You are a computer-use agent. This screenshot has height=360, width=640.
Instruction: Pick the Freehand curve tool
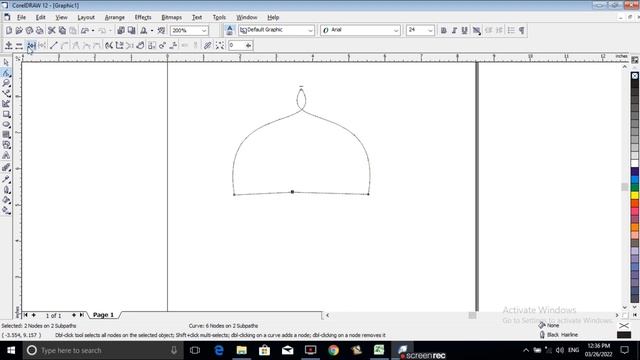[x=6, y=93]
